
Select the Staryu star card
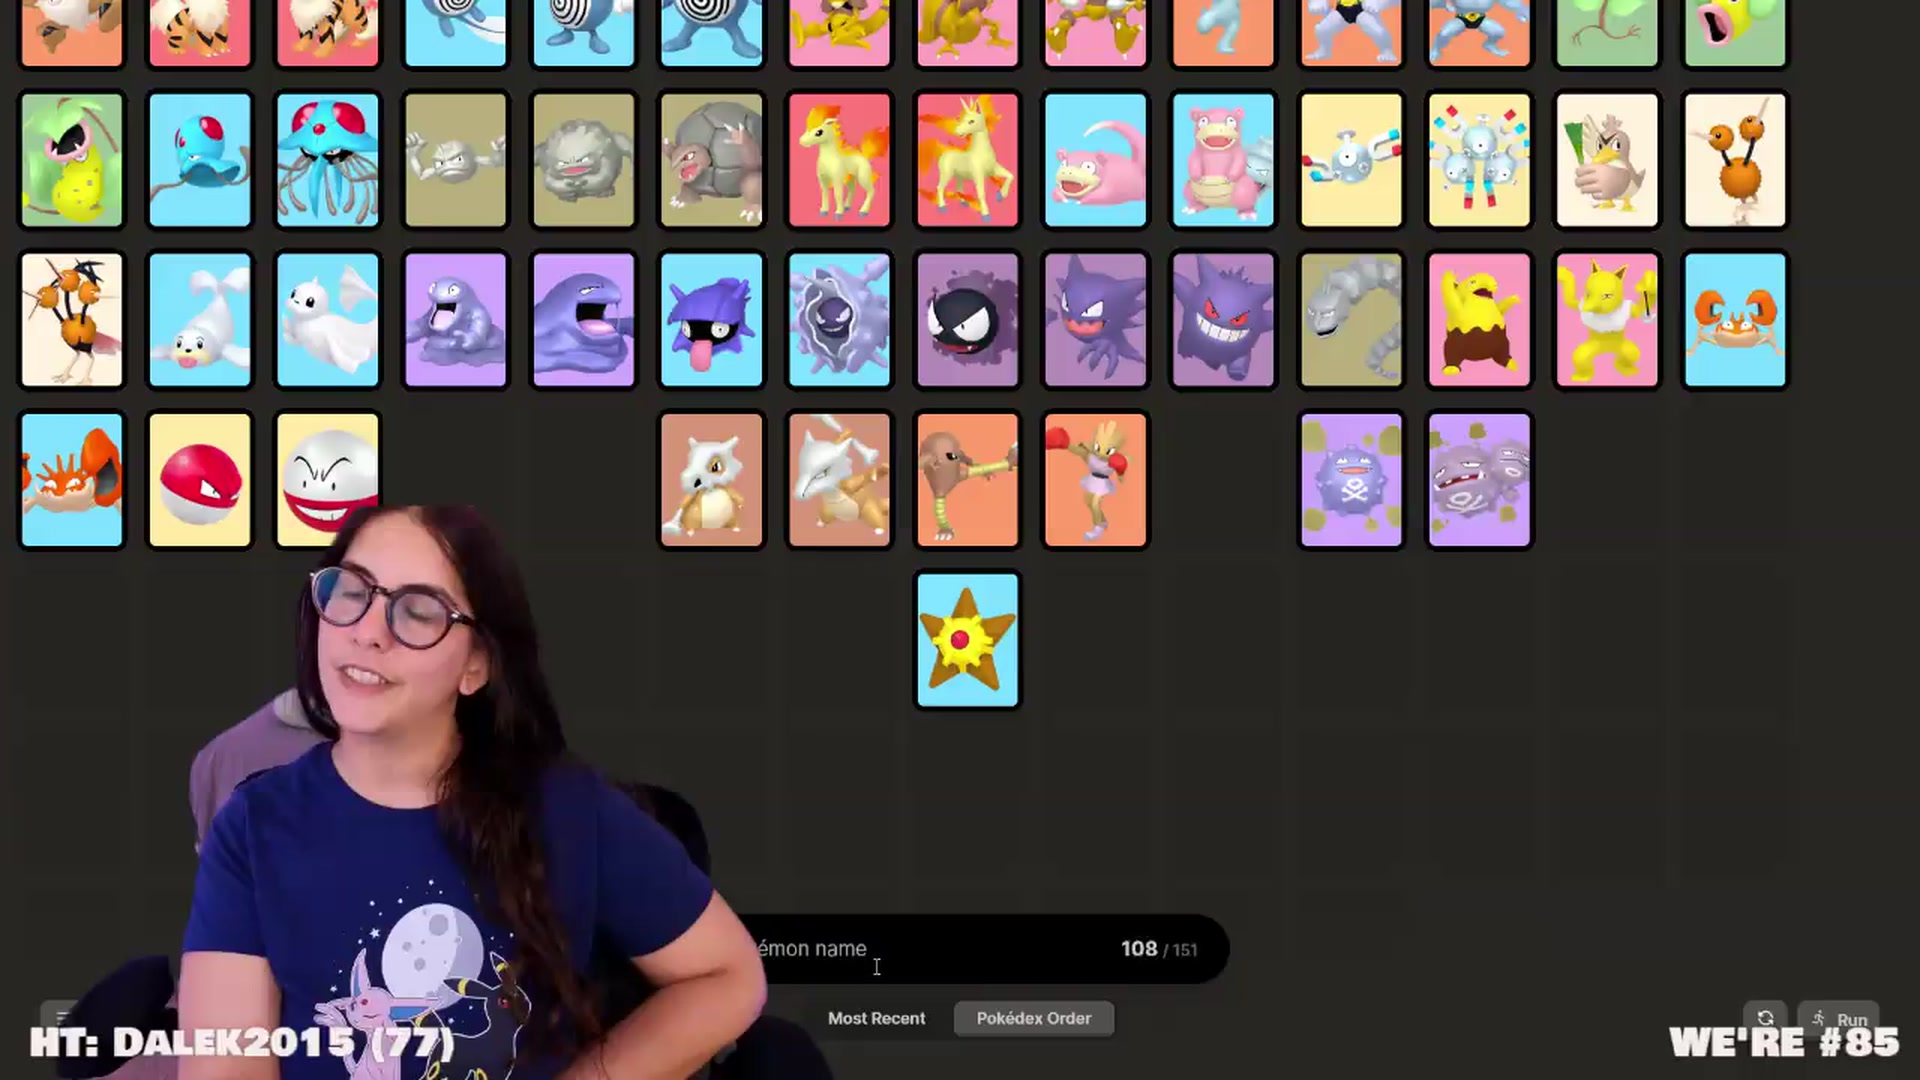[x=968, y=640]
